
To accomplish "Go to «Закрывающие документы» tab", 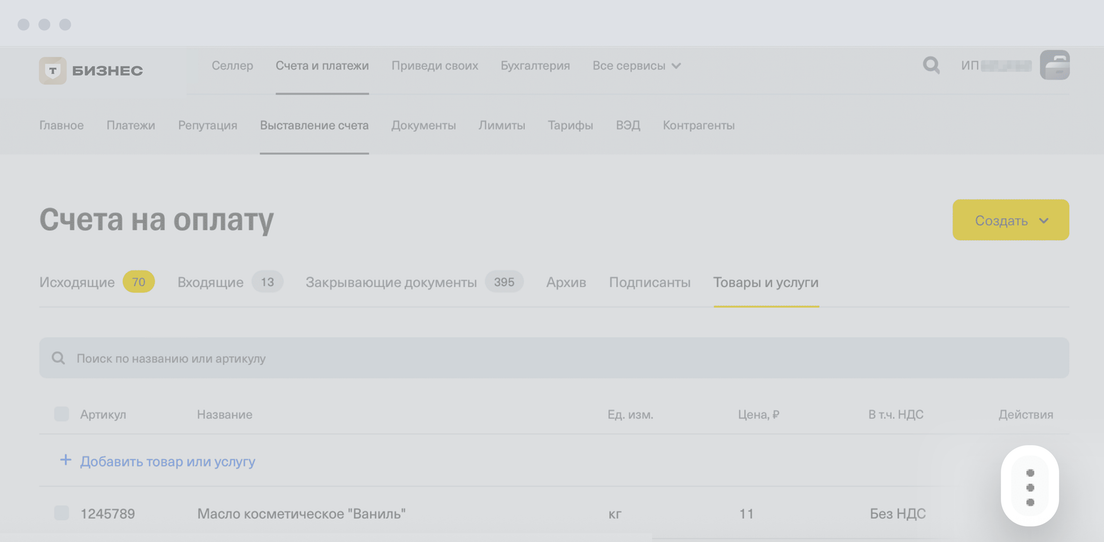I will 391,282.
